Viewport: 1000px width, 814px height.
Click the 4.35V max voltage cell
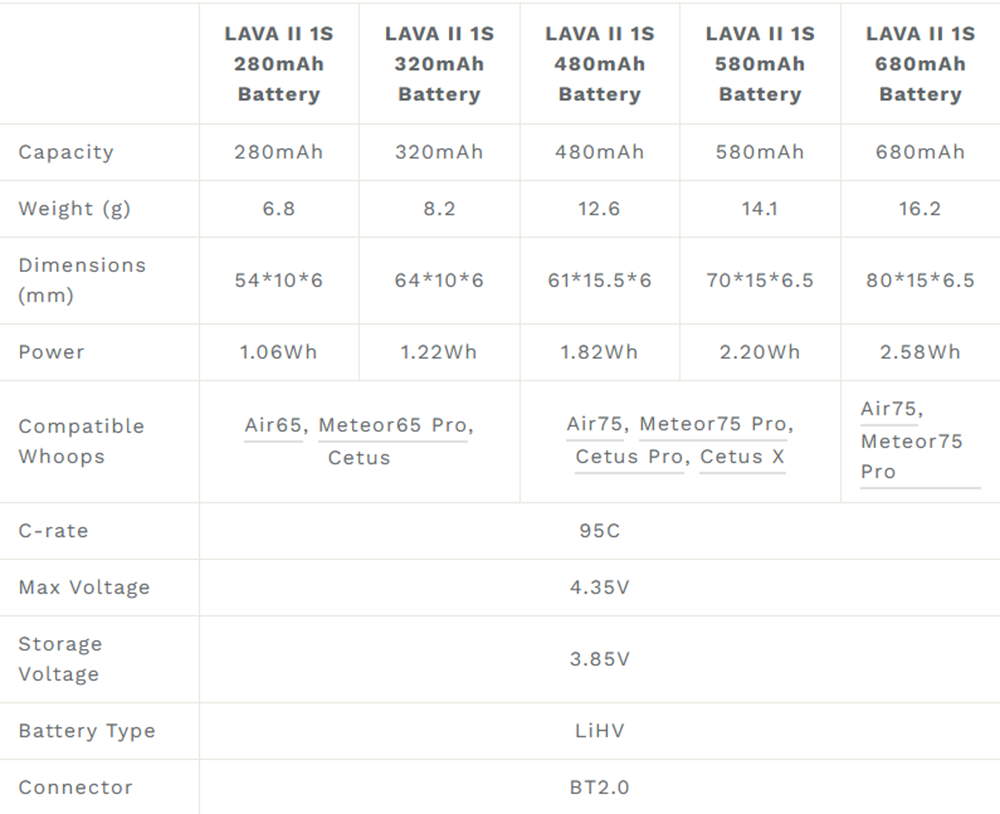(x=599, y=587)
